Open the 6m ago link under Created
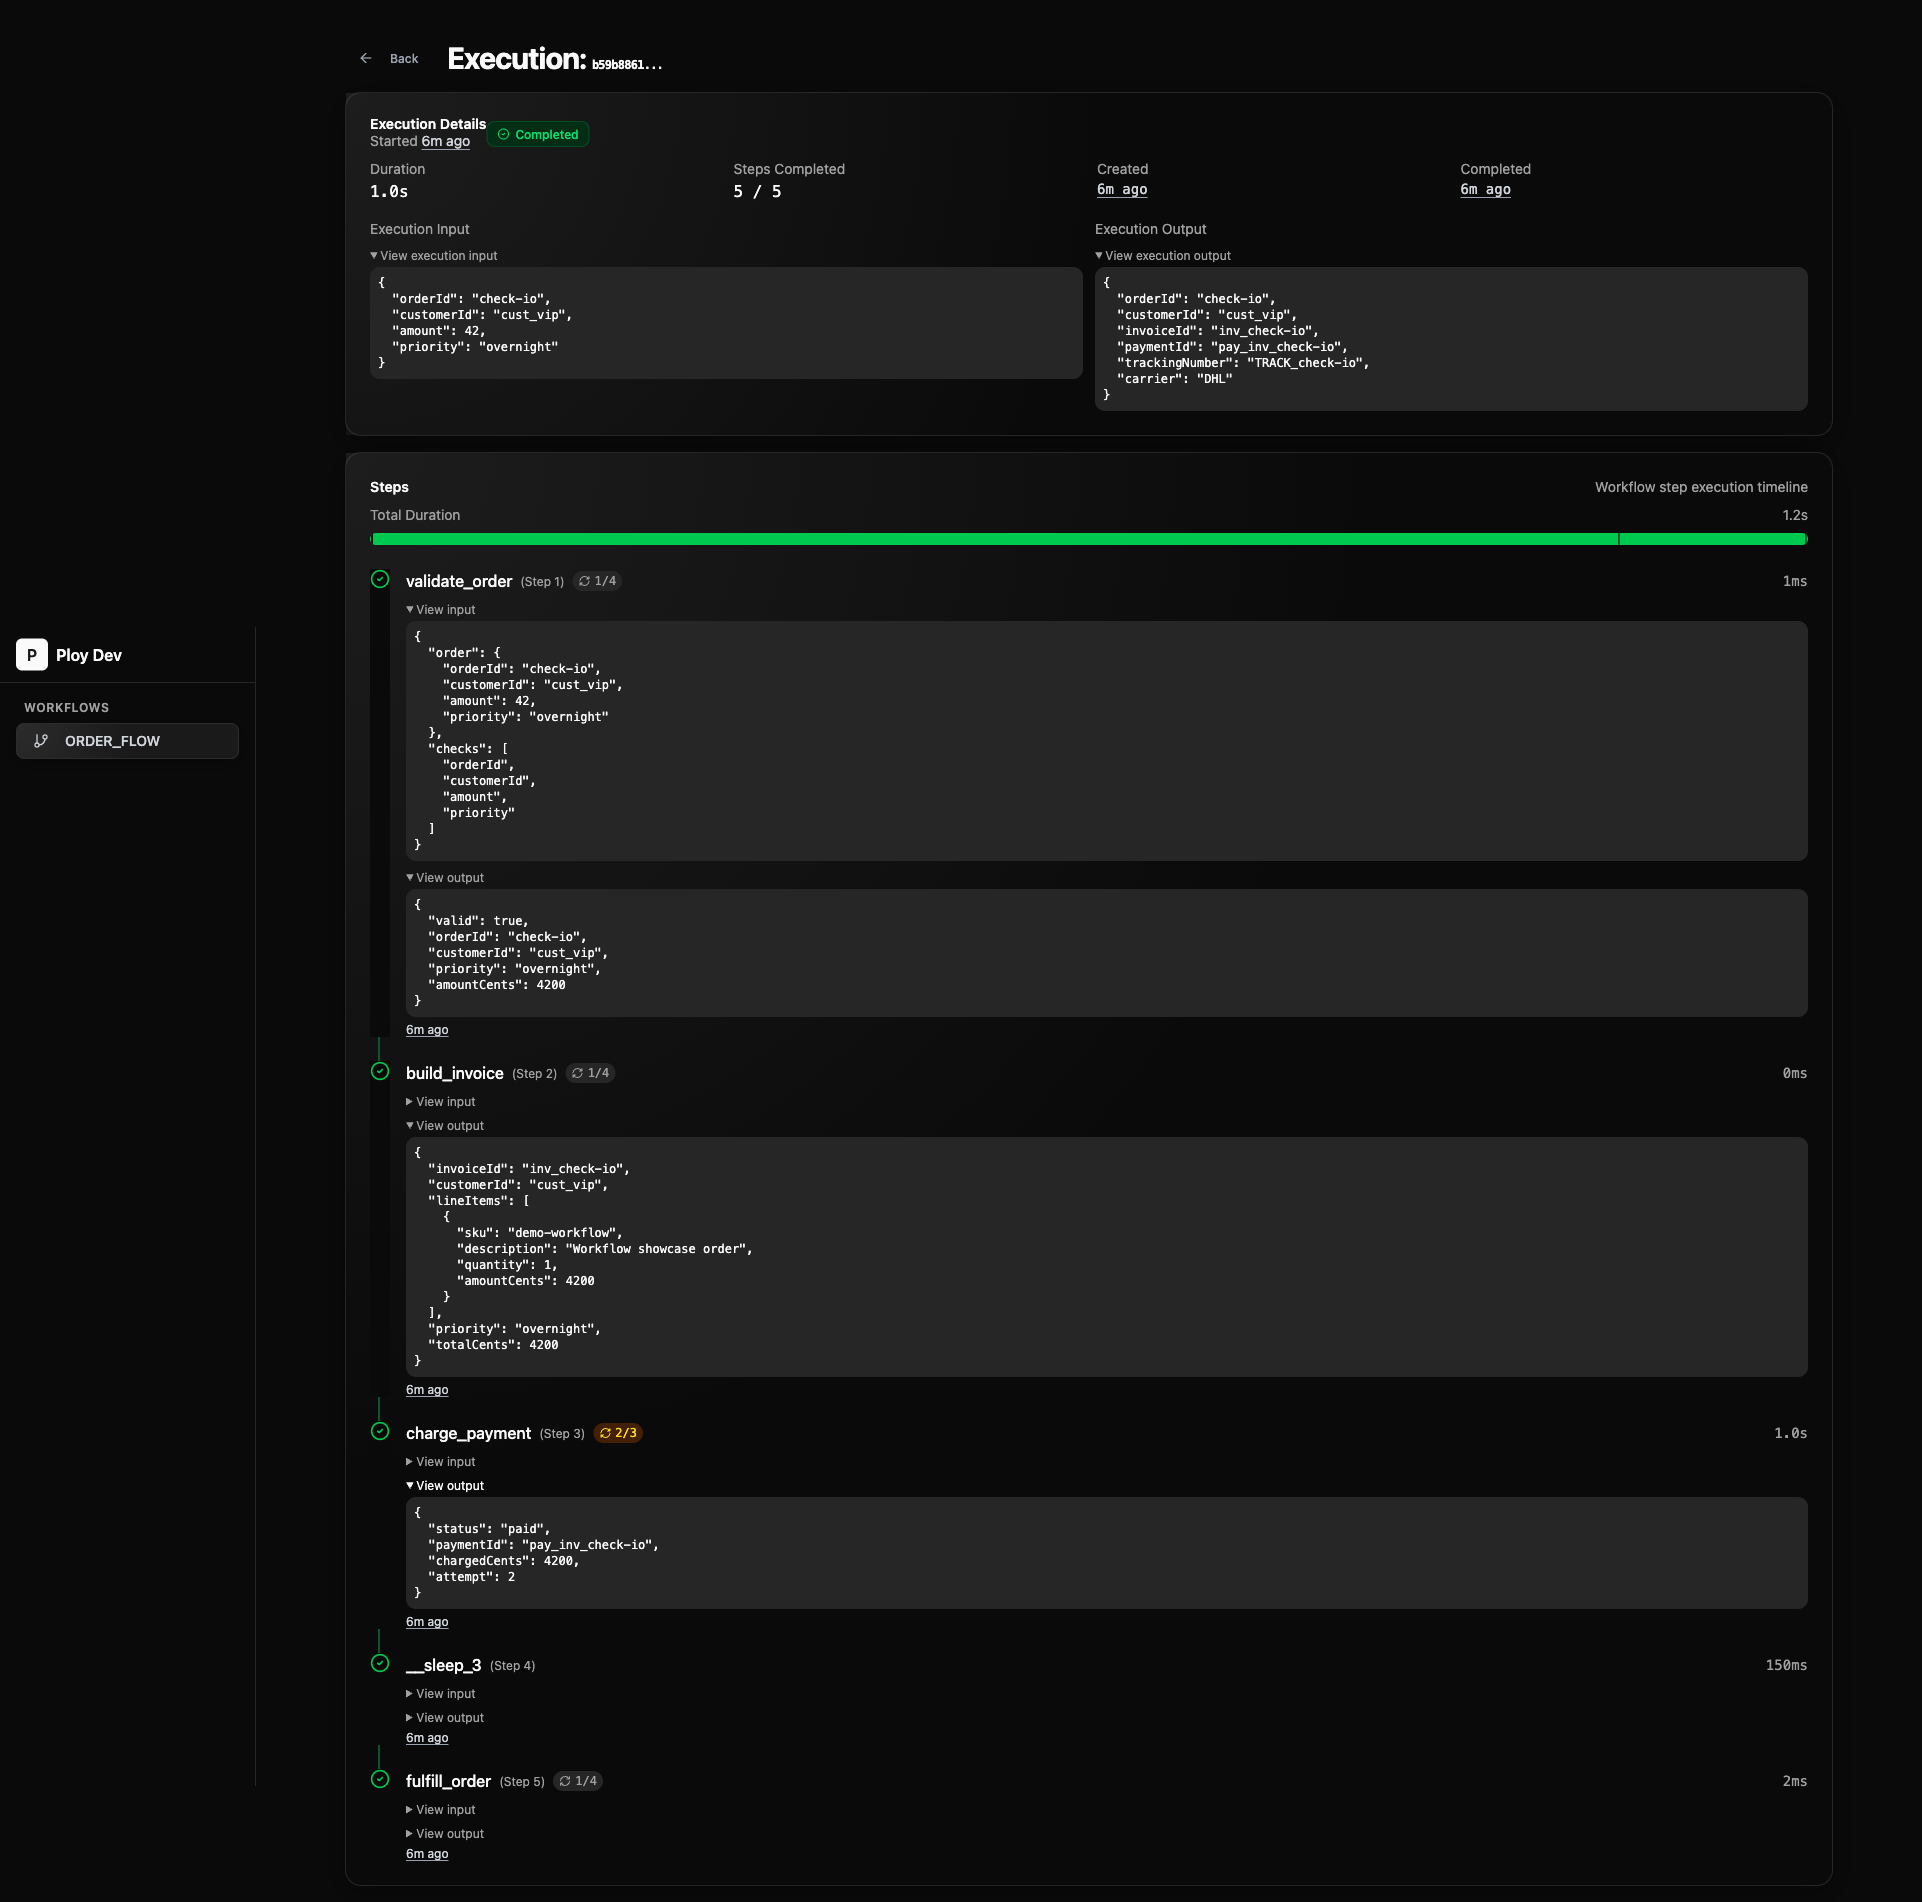 [1122, 189]
